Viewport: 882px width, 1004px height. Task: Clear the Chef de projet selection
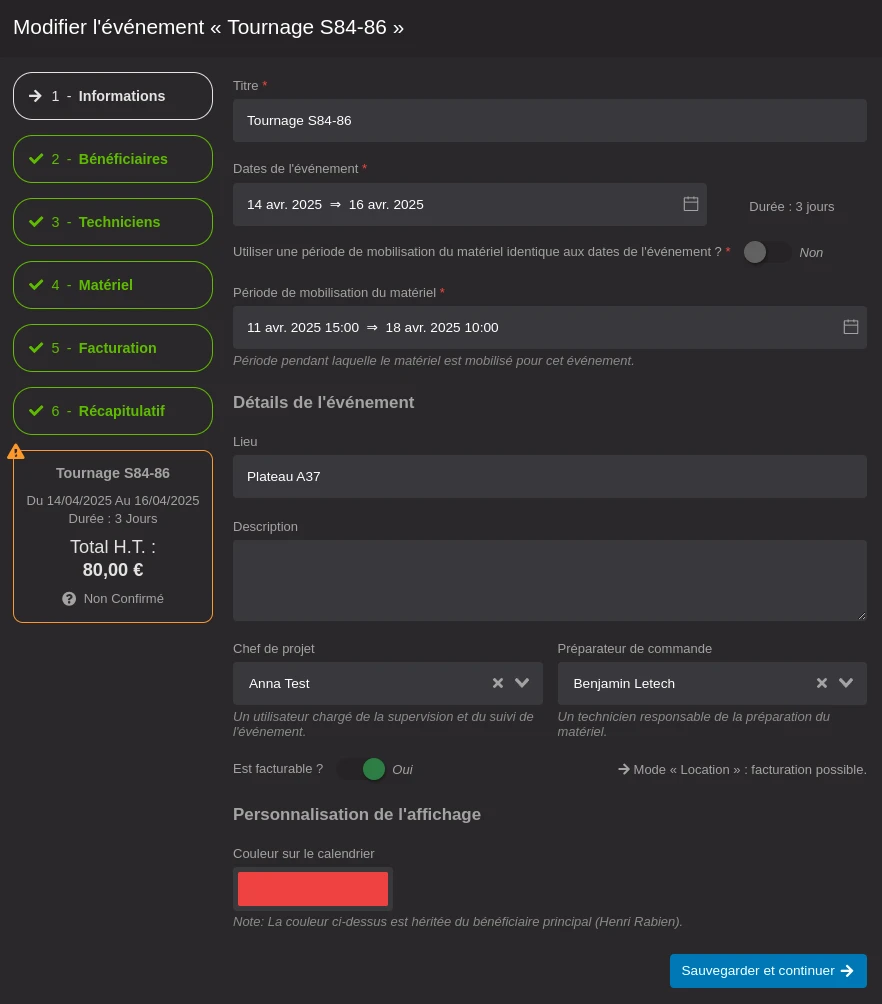tap(498, 683)
